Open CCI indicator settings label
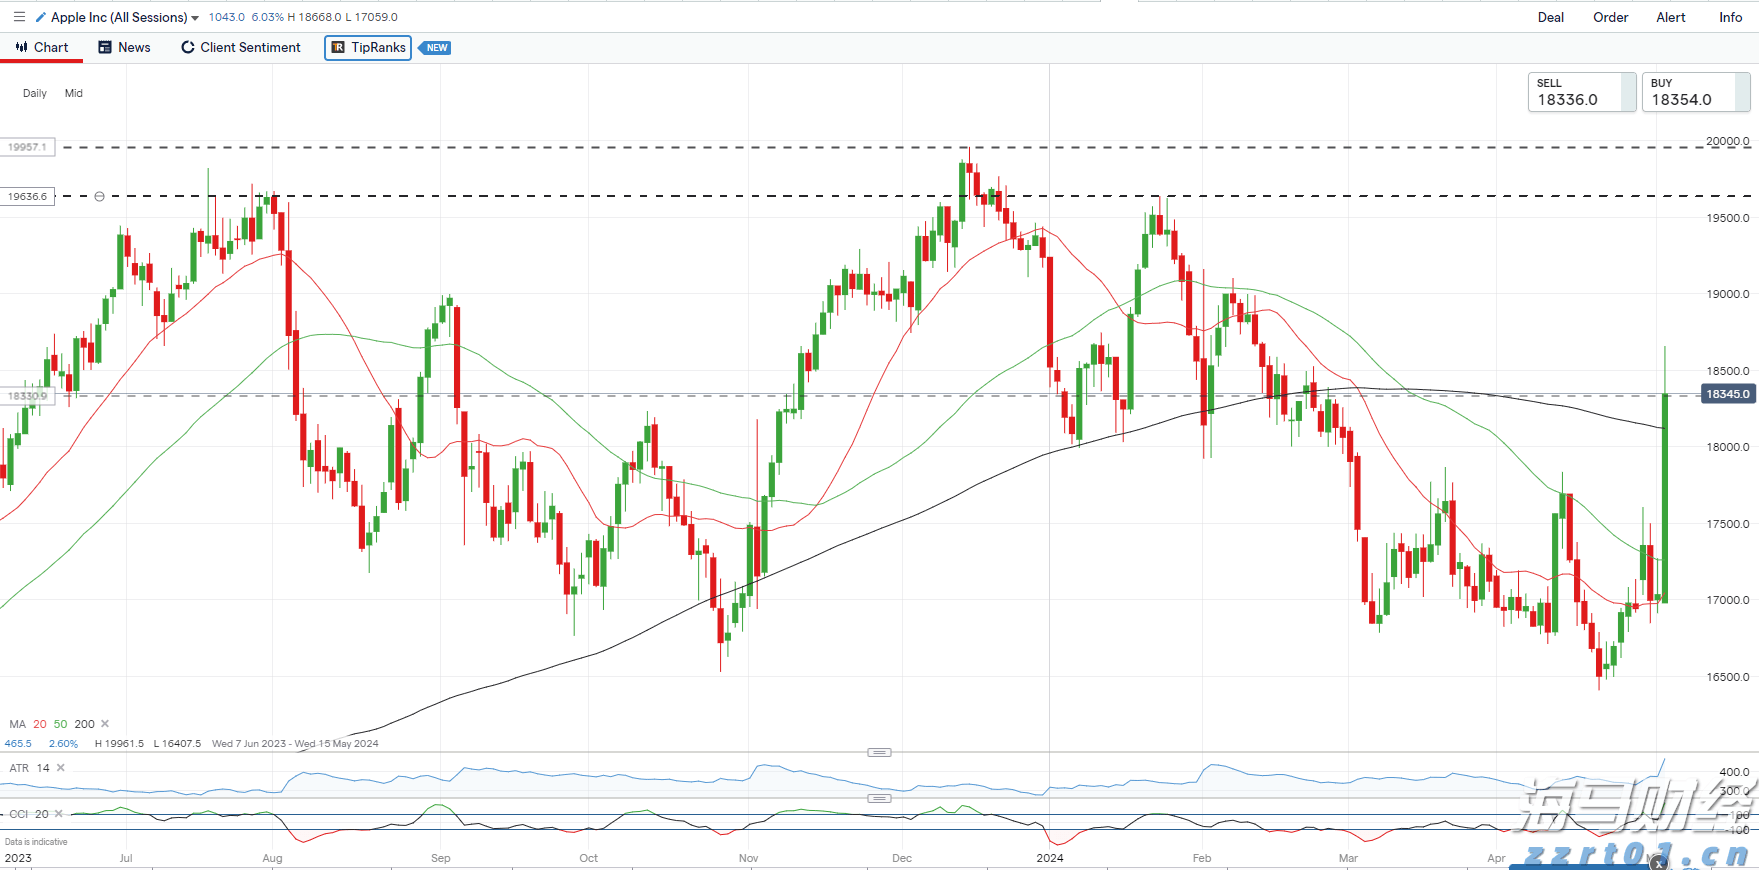The height and width of the screenshot is (870, 1759). coord(19,814)
